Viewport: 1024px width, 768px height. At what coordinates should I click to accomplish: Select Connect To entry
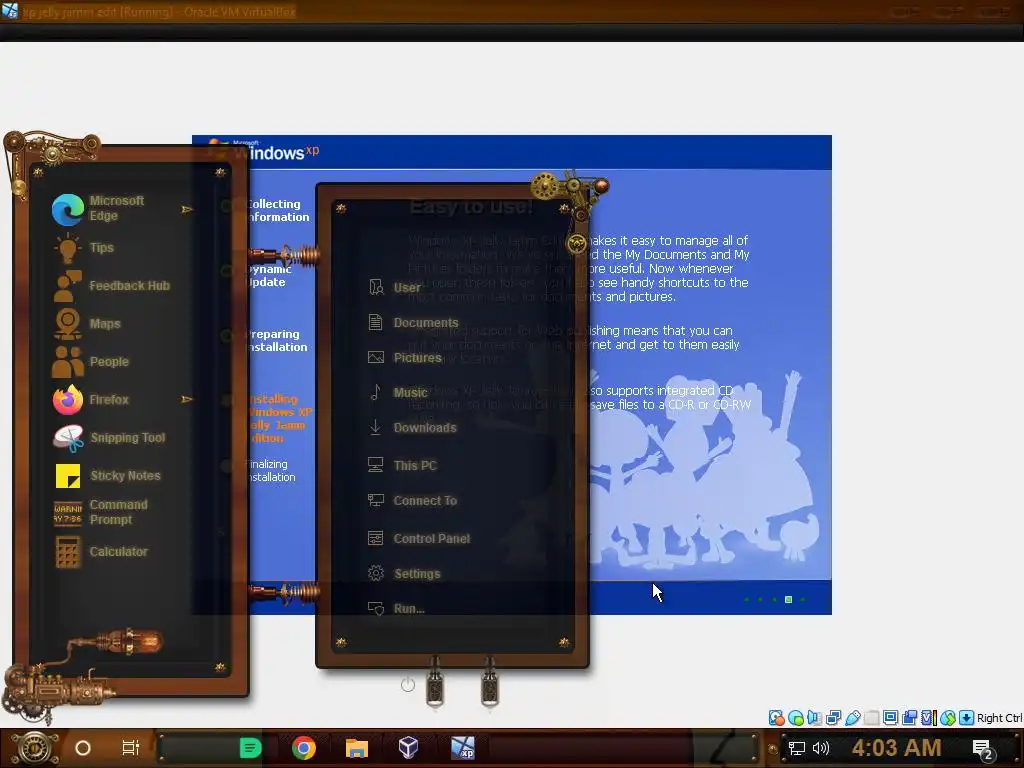412,501
